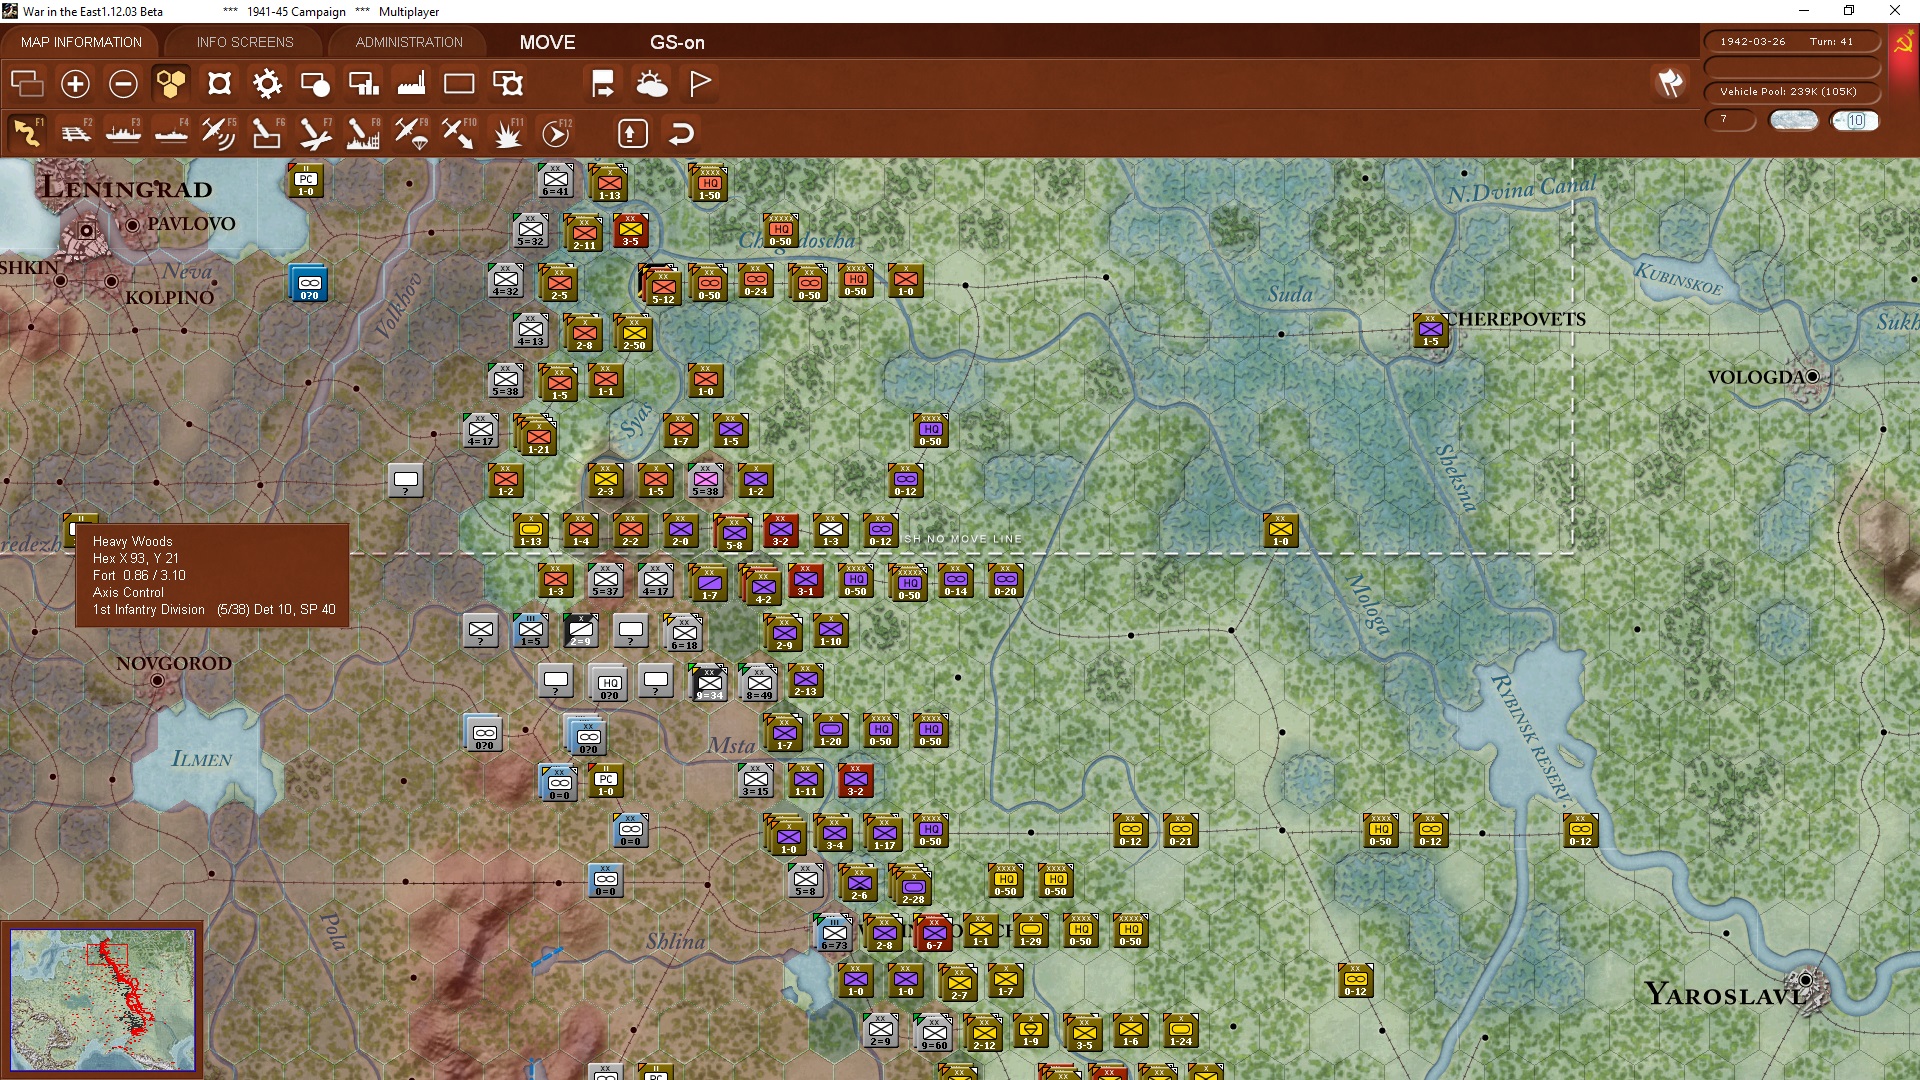Click the crossed flags button

tap(1670, 84)
